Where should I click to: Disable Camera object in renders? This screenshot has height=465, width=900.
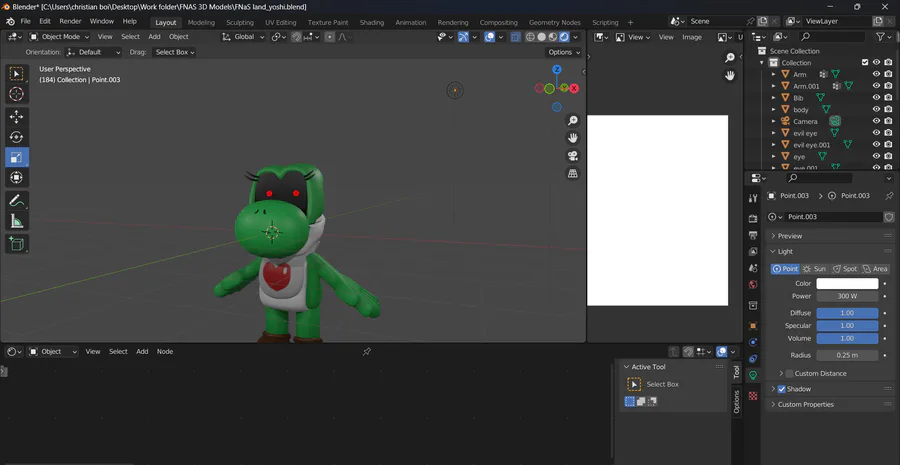coord(889,121)
